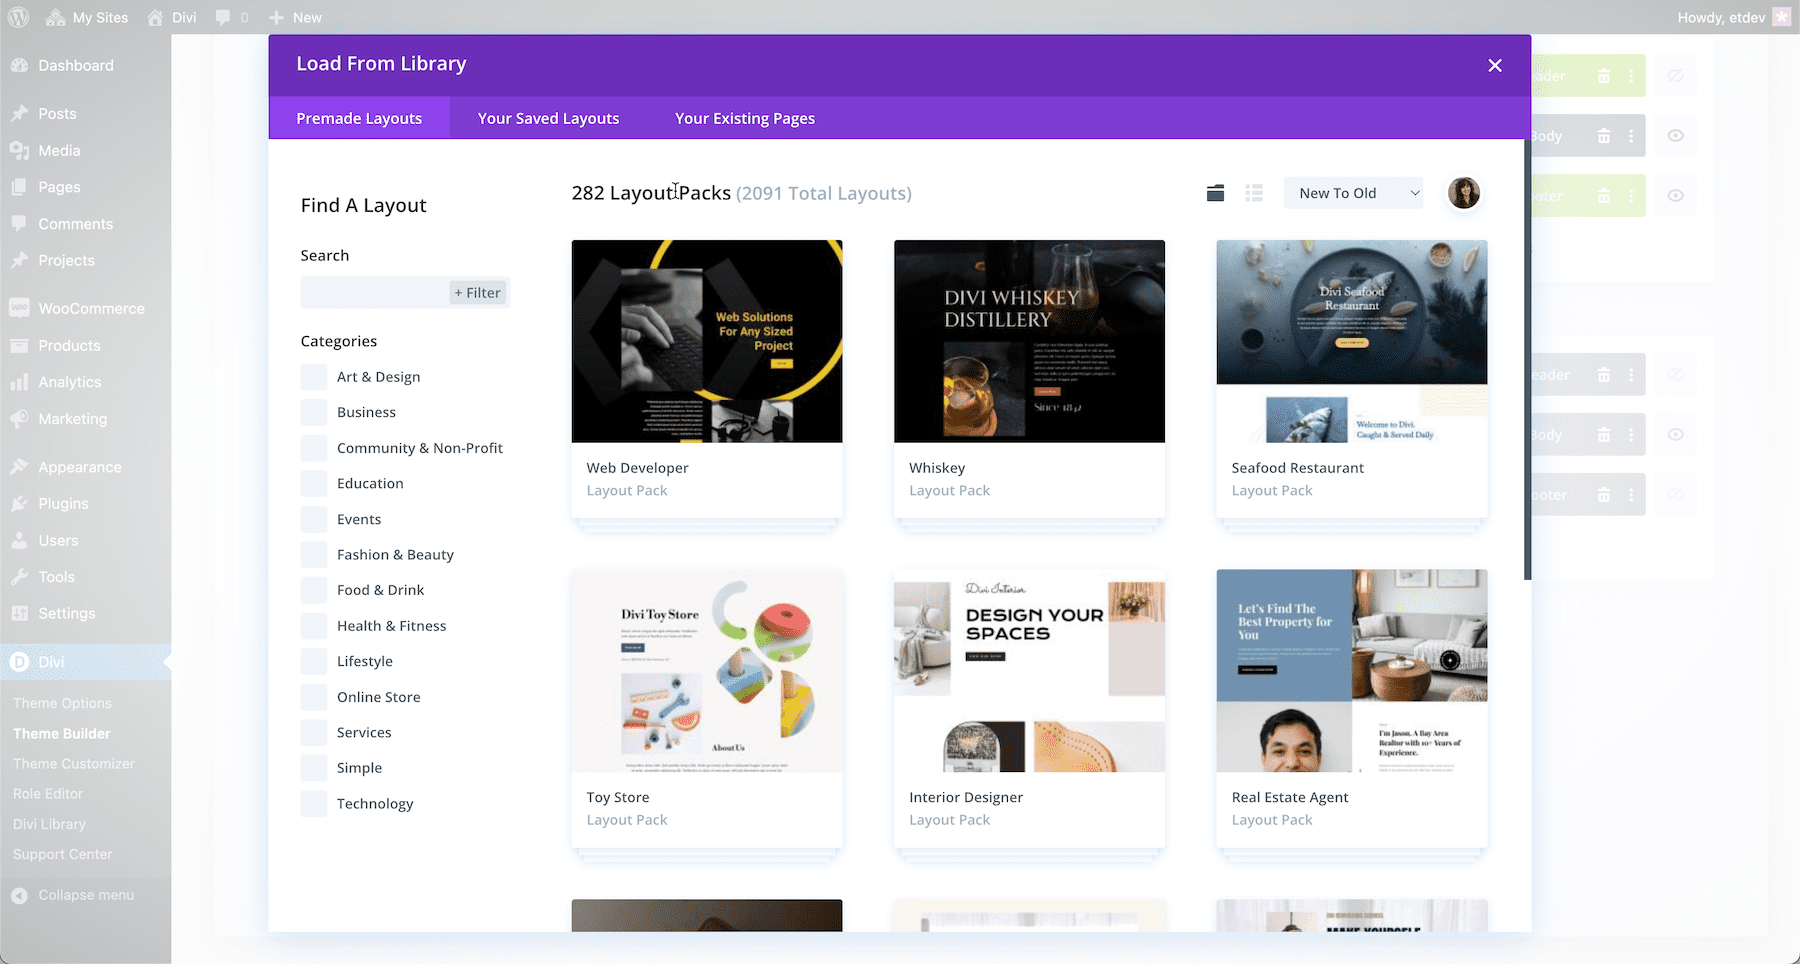Open the New To Old sort dropdown
Image resolution: width=1800 pixels, height=964 pixels.
1352,192
